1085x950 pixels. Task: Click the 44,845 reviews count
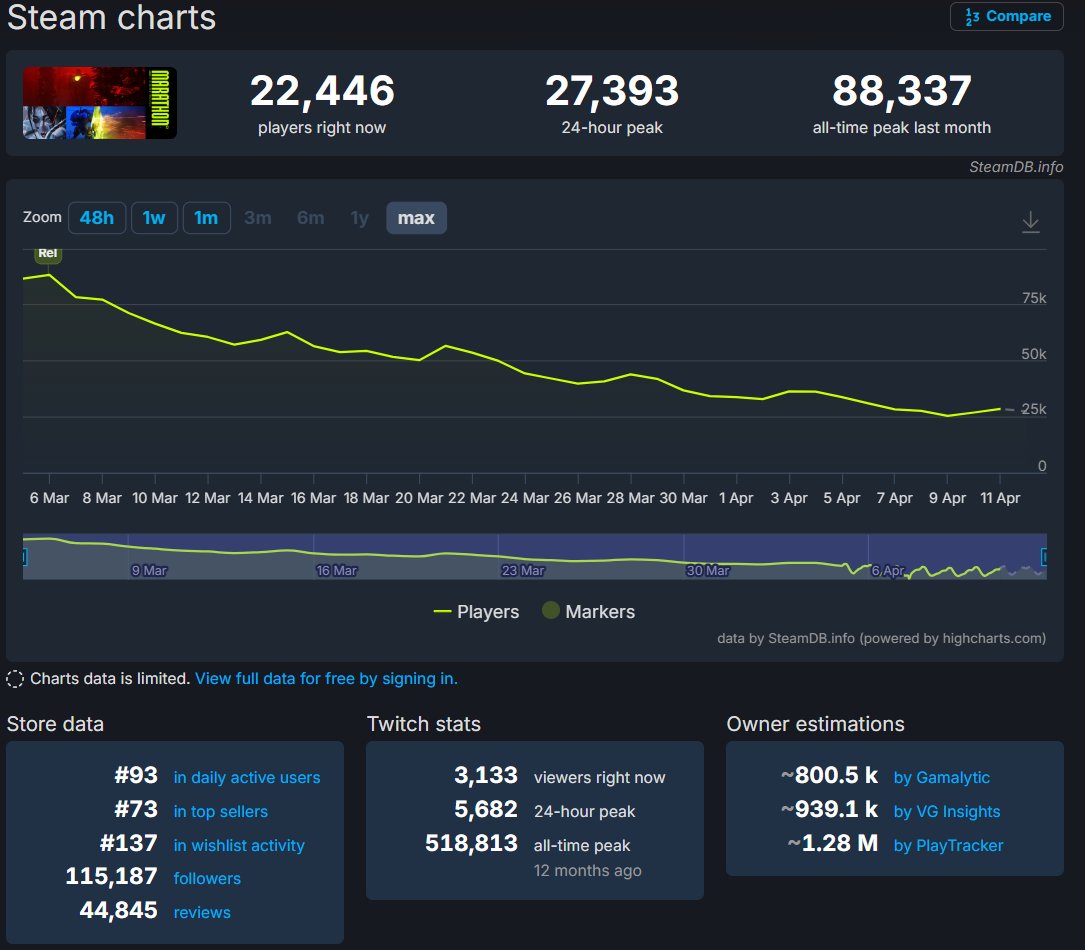[x=118, y=910]
